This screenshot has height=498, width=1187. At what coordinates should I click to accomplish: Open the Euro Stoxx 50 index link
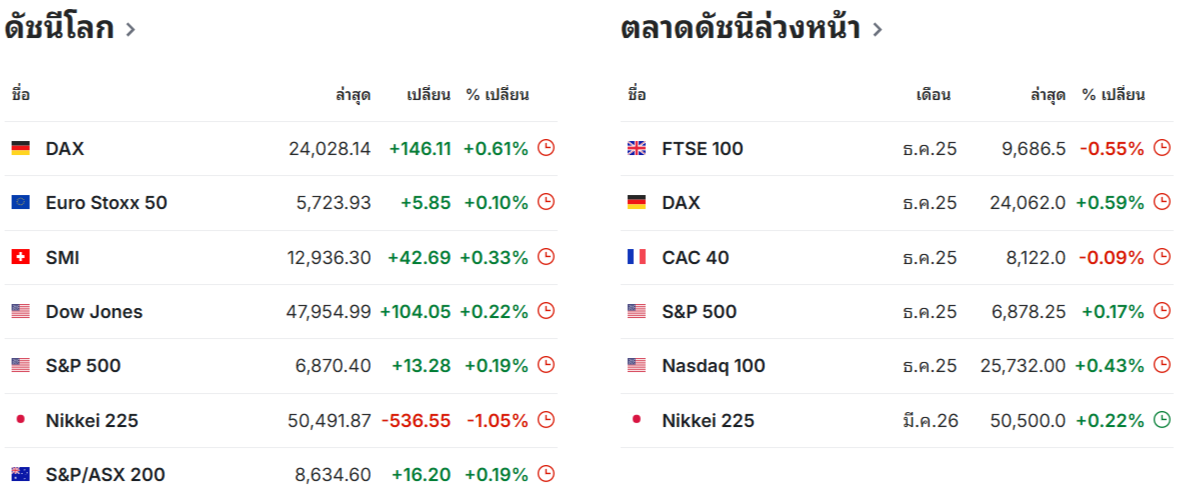pyautogui.click(x=106, y=203)
